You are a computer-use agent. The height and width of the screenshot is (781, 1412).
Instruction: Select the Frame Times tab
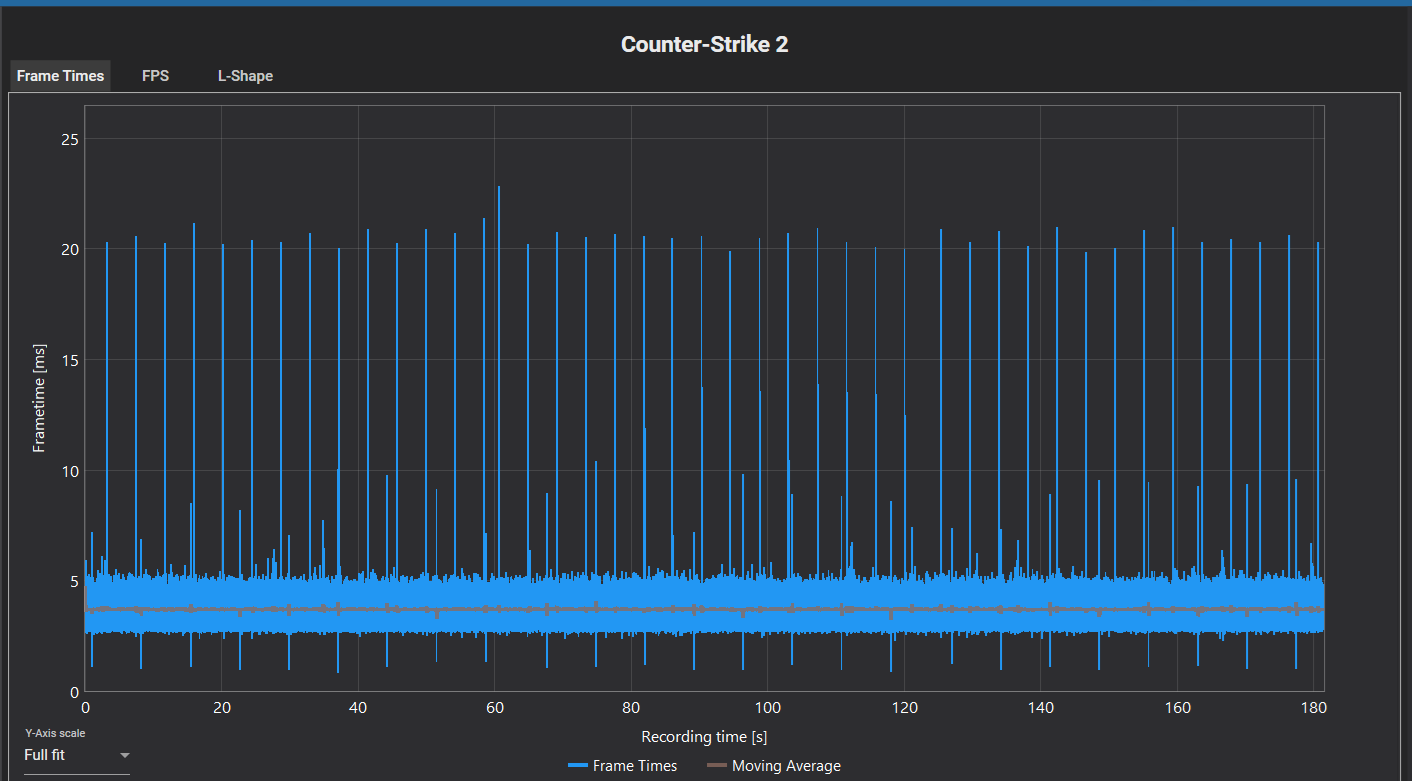59,75
